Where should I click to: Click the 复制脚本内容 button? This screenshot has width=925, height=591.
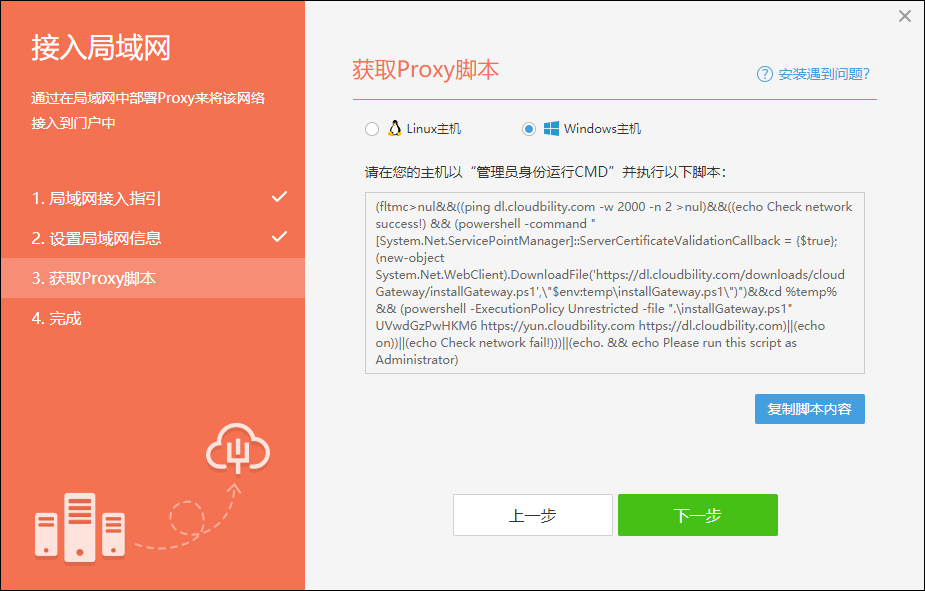[809, 409]
